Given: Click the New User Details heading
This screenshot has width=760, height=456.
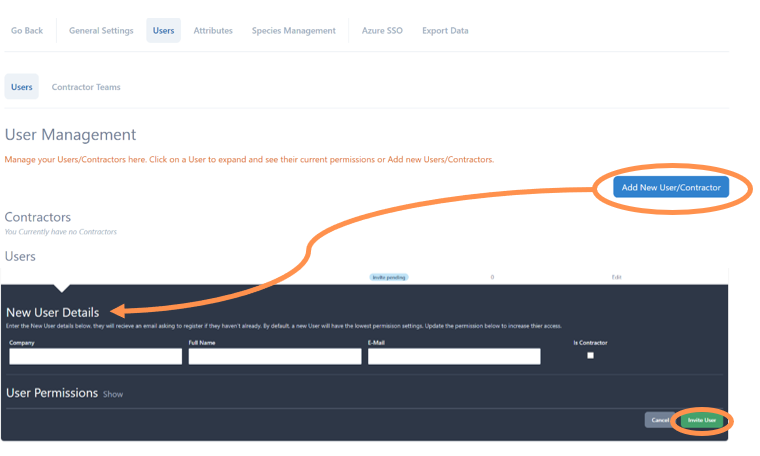Looking at the screenshot, I should [x=52, y=312].
